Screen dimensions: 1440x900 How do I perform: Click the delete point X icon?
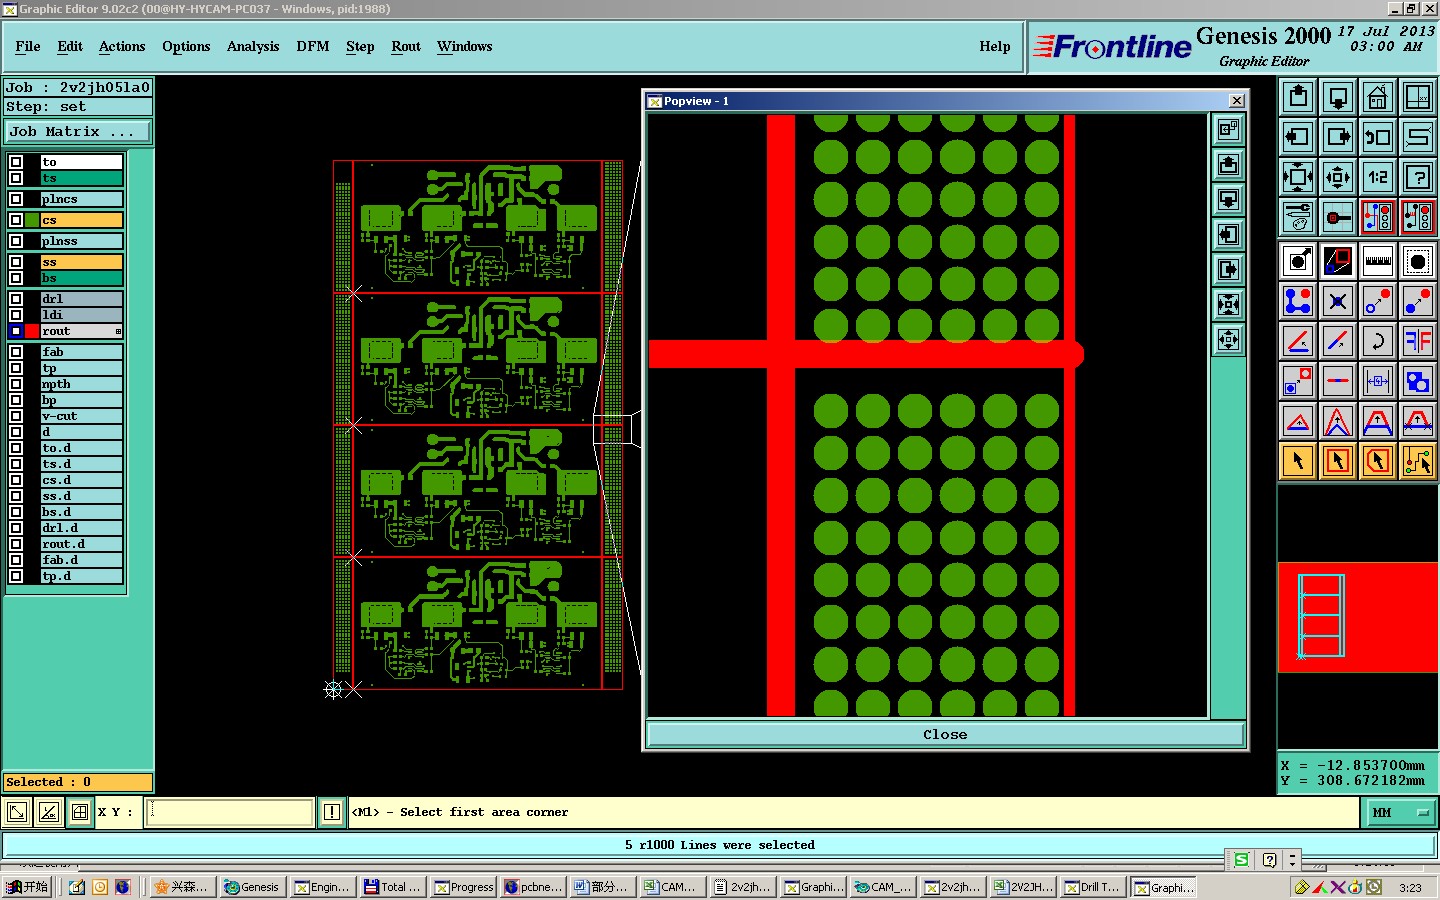point(1338,301)
